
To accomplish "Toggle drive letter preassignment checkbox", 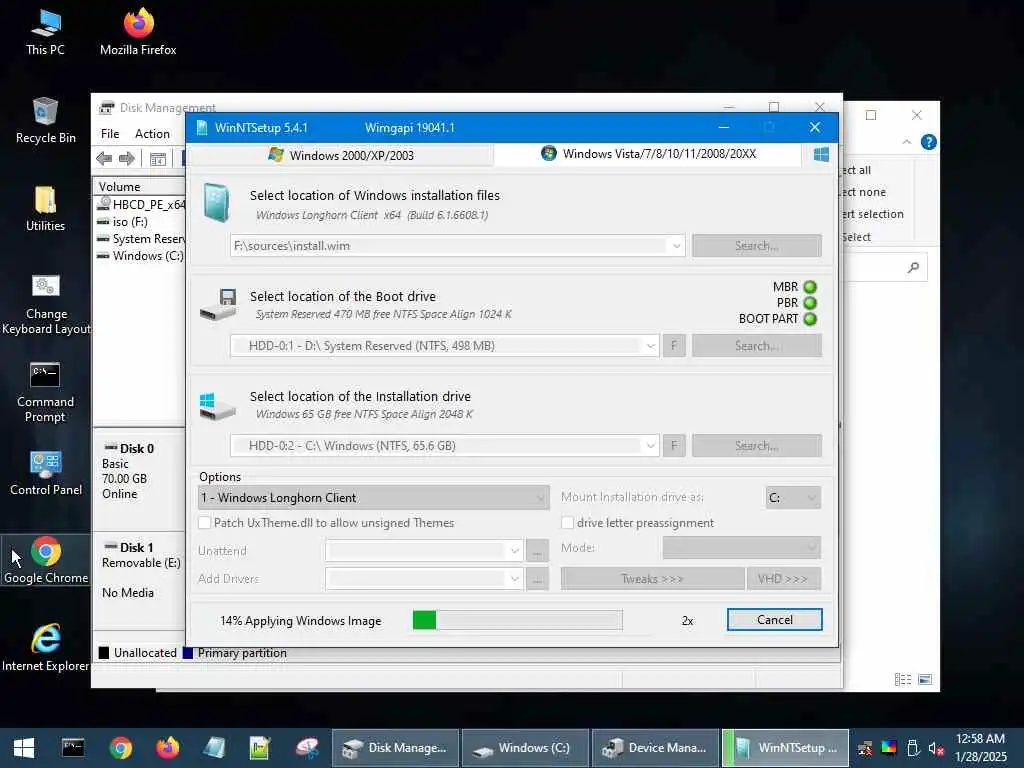I will click(568, 523).
